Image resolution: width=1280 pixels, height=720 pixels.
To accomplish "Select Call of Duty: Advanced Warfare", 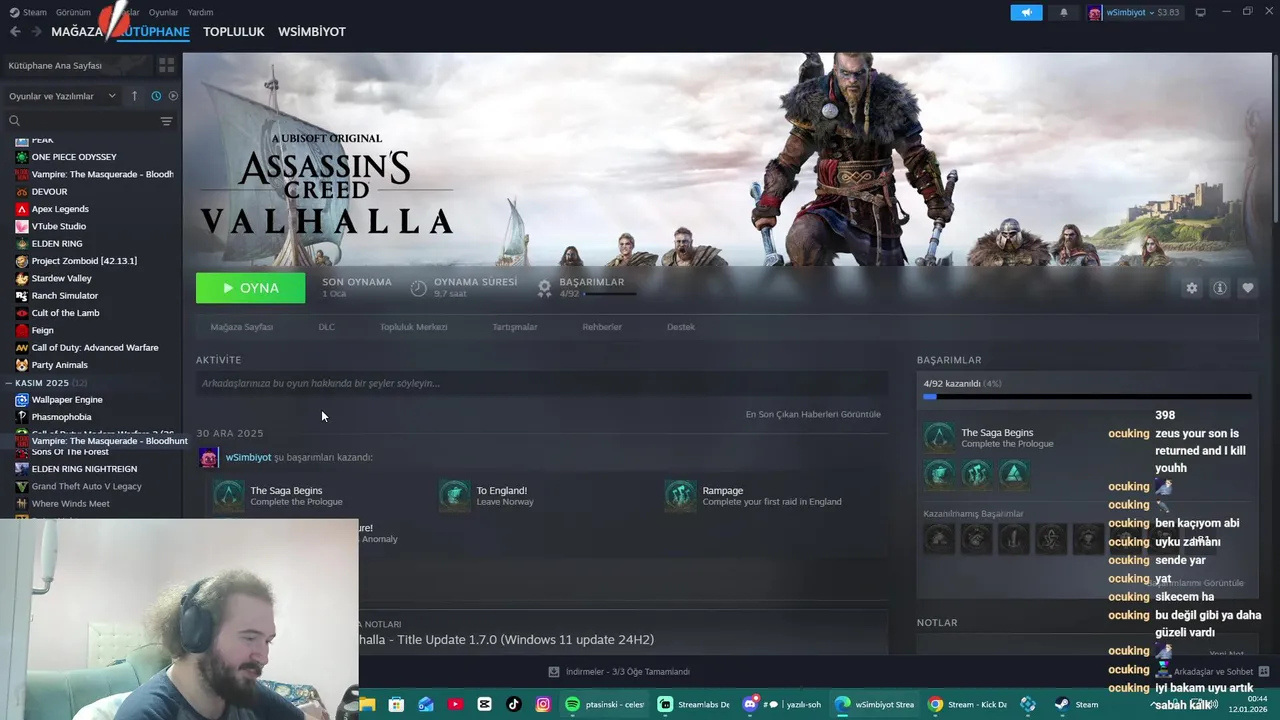I will click(x=95, y=348).
